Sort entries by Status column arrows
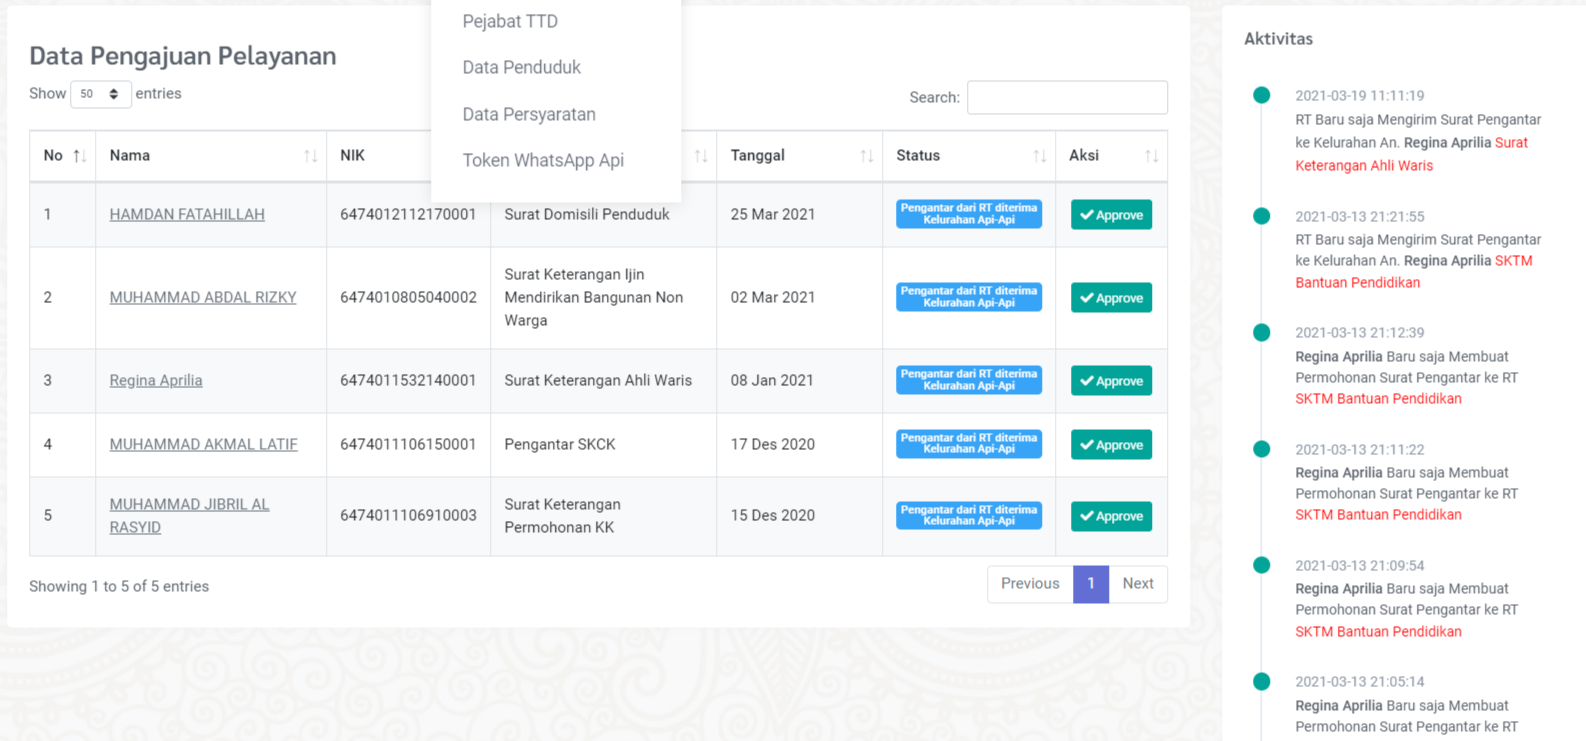Screen dimensions: 1586x741 (x=1039, y=156)
